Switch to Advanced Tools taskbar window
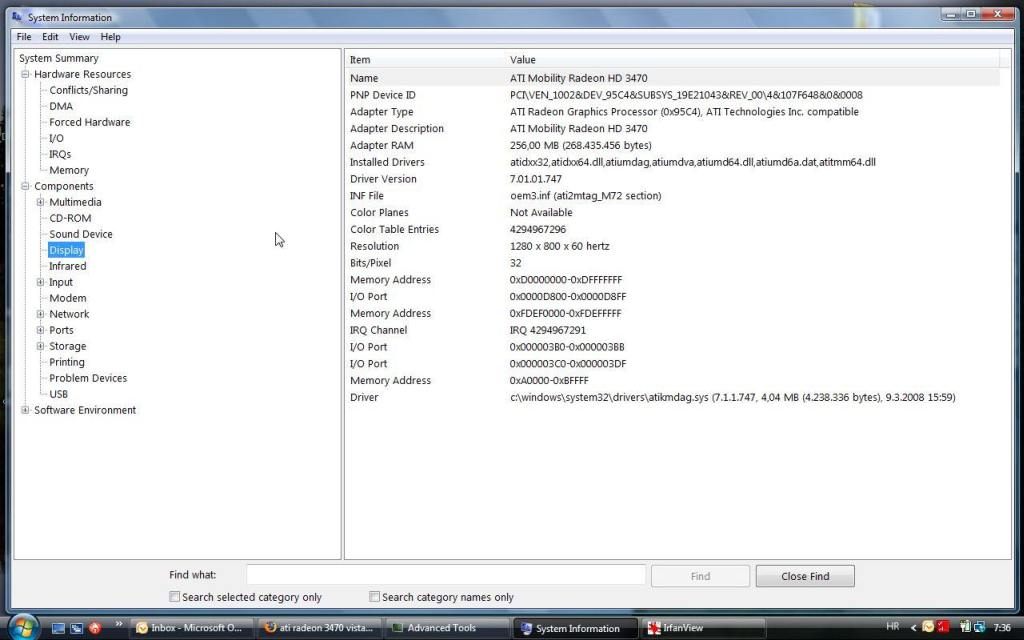The image size is (1024, 640). point(445,628)
